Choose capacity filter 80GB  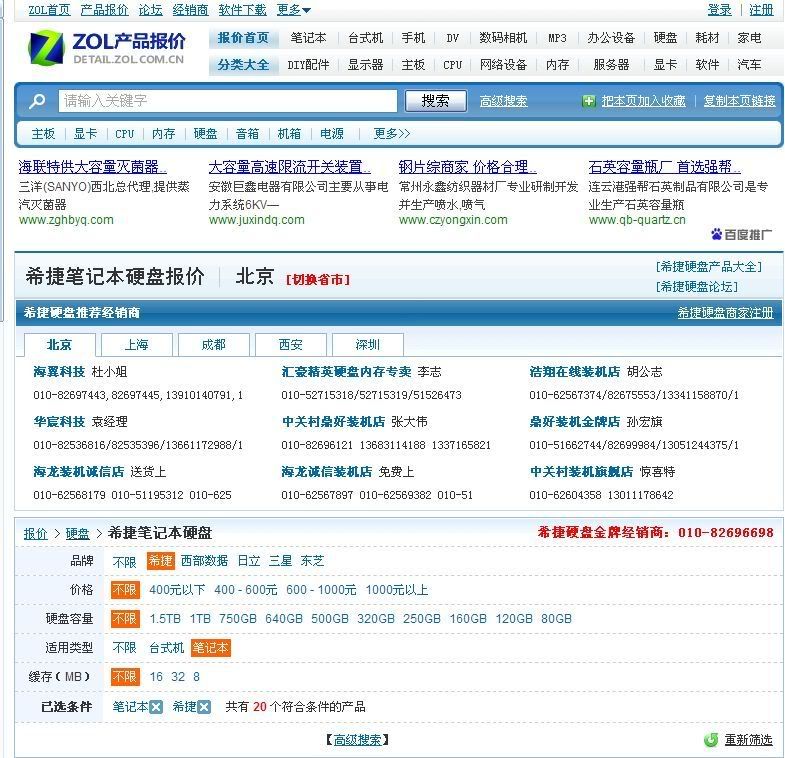556,619
